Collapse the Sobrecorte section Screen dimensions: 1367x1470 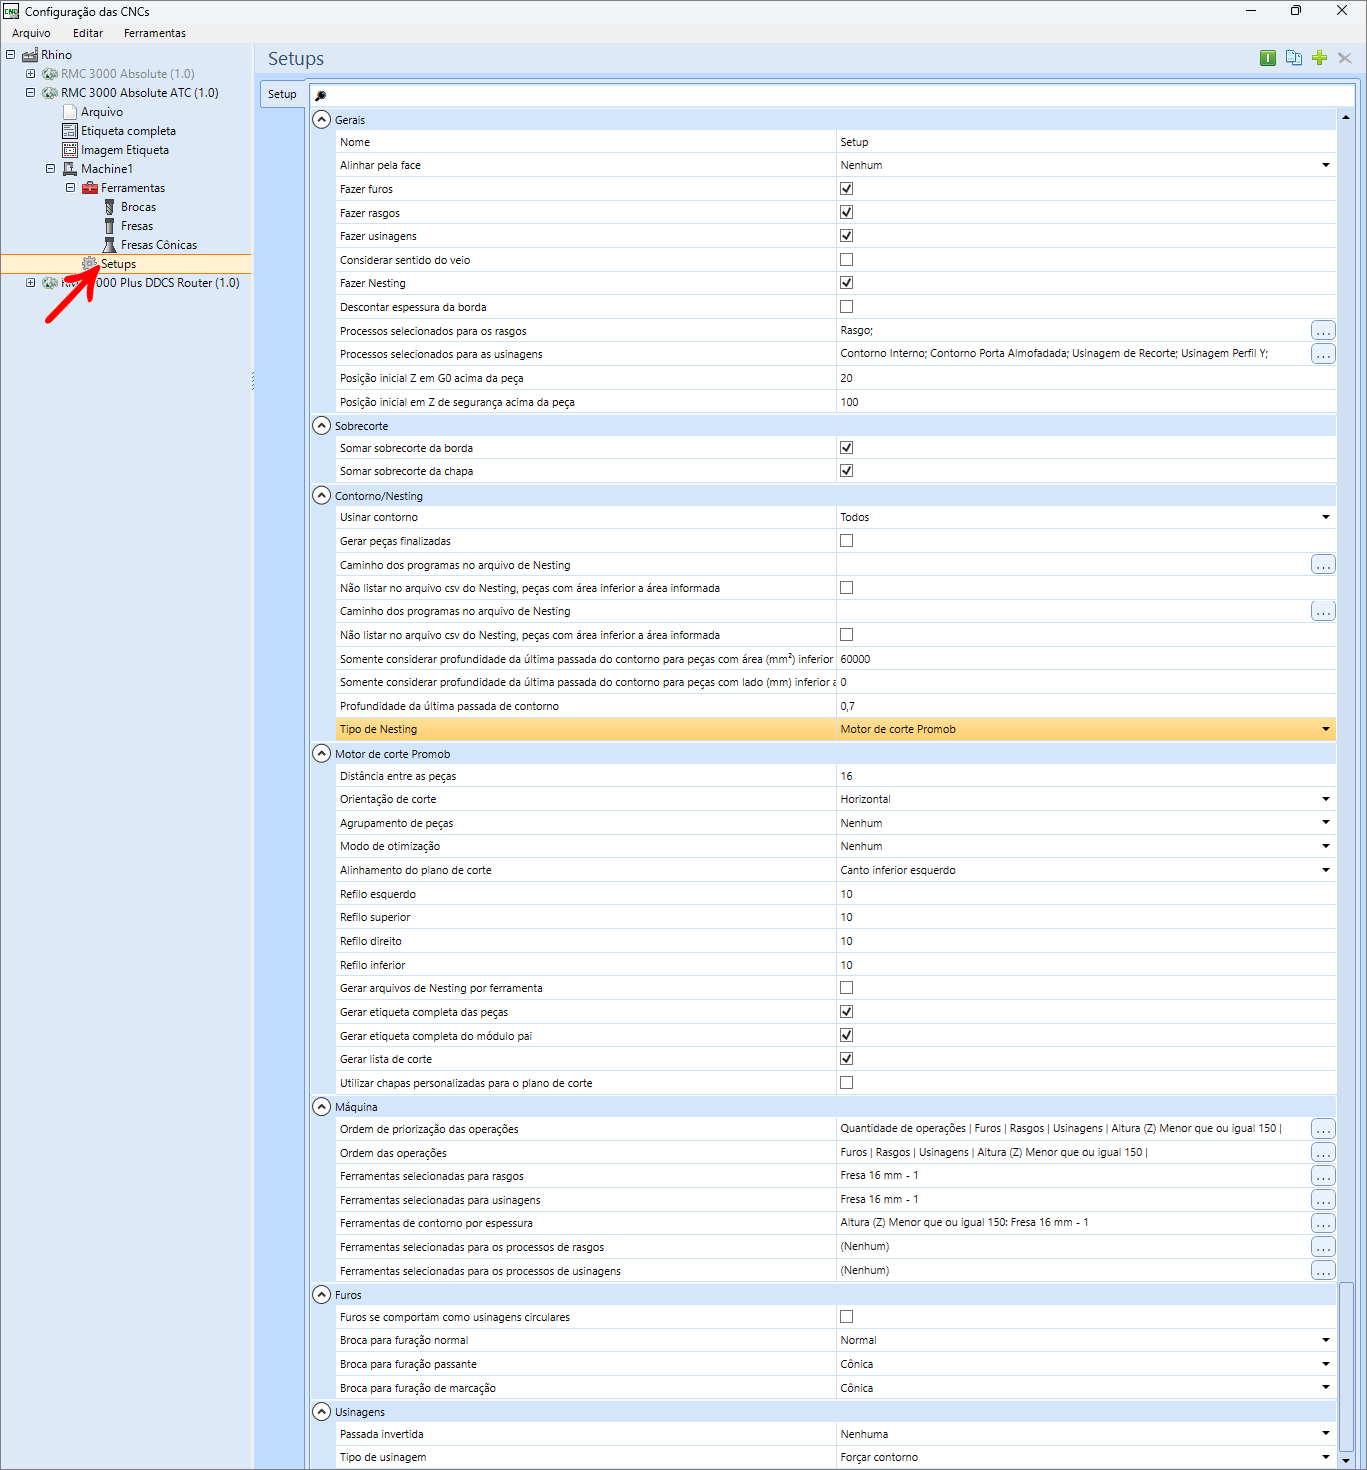[x=322, y=425]
